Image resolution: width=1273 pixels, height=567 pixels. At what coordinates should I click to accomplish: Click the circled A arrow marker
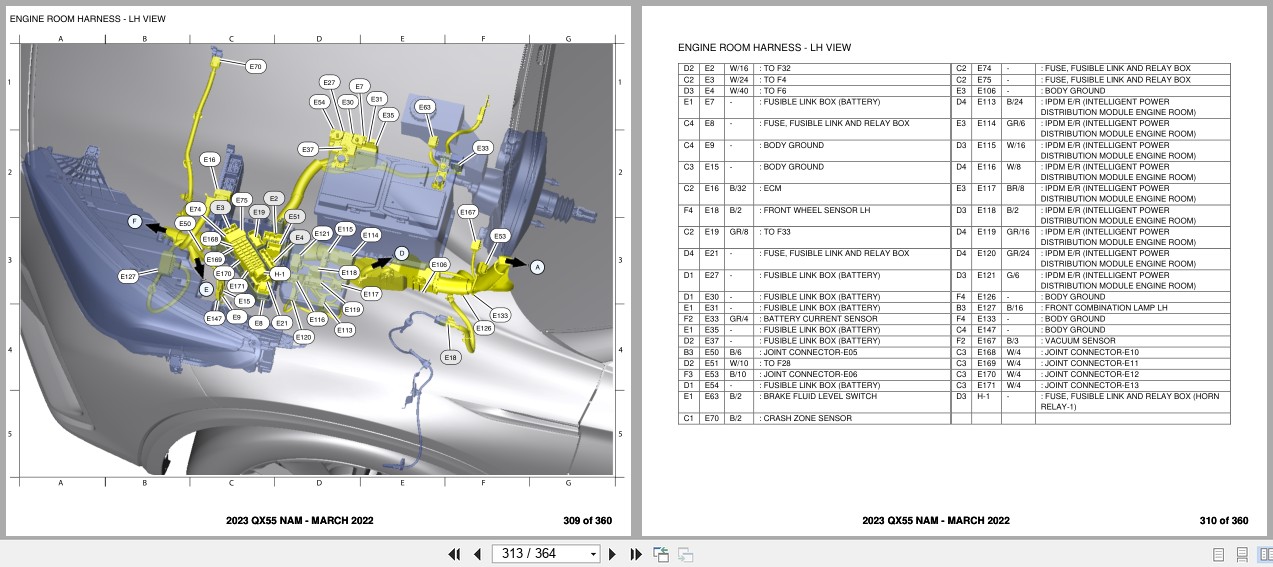point(537,267)
